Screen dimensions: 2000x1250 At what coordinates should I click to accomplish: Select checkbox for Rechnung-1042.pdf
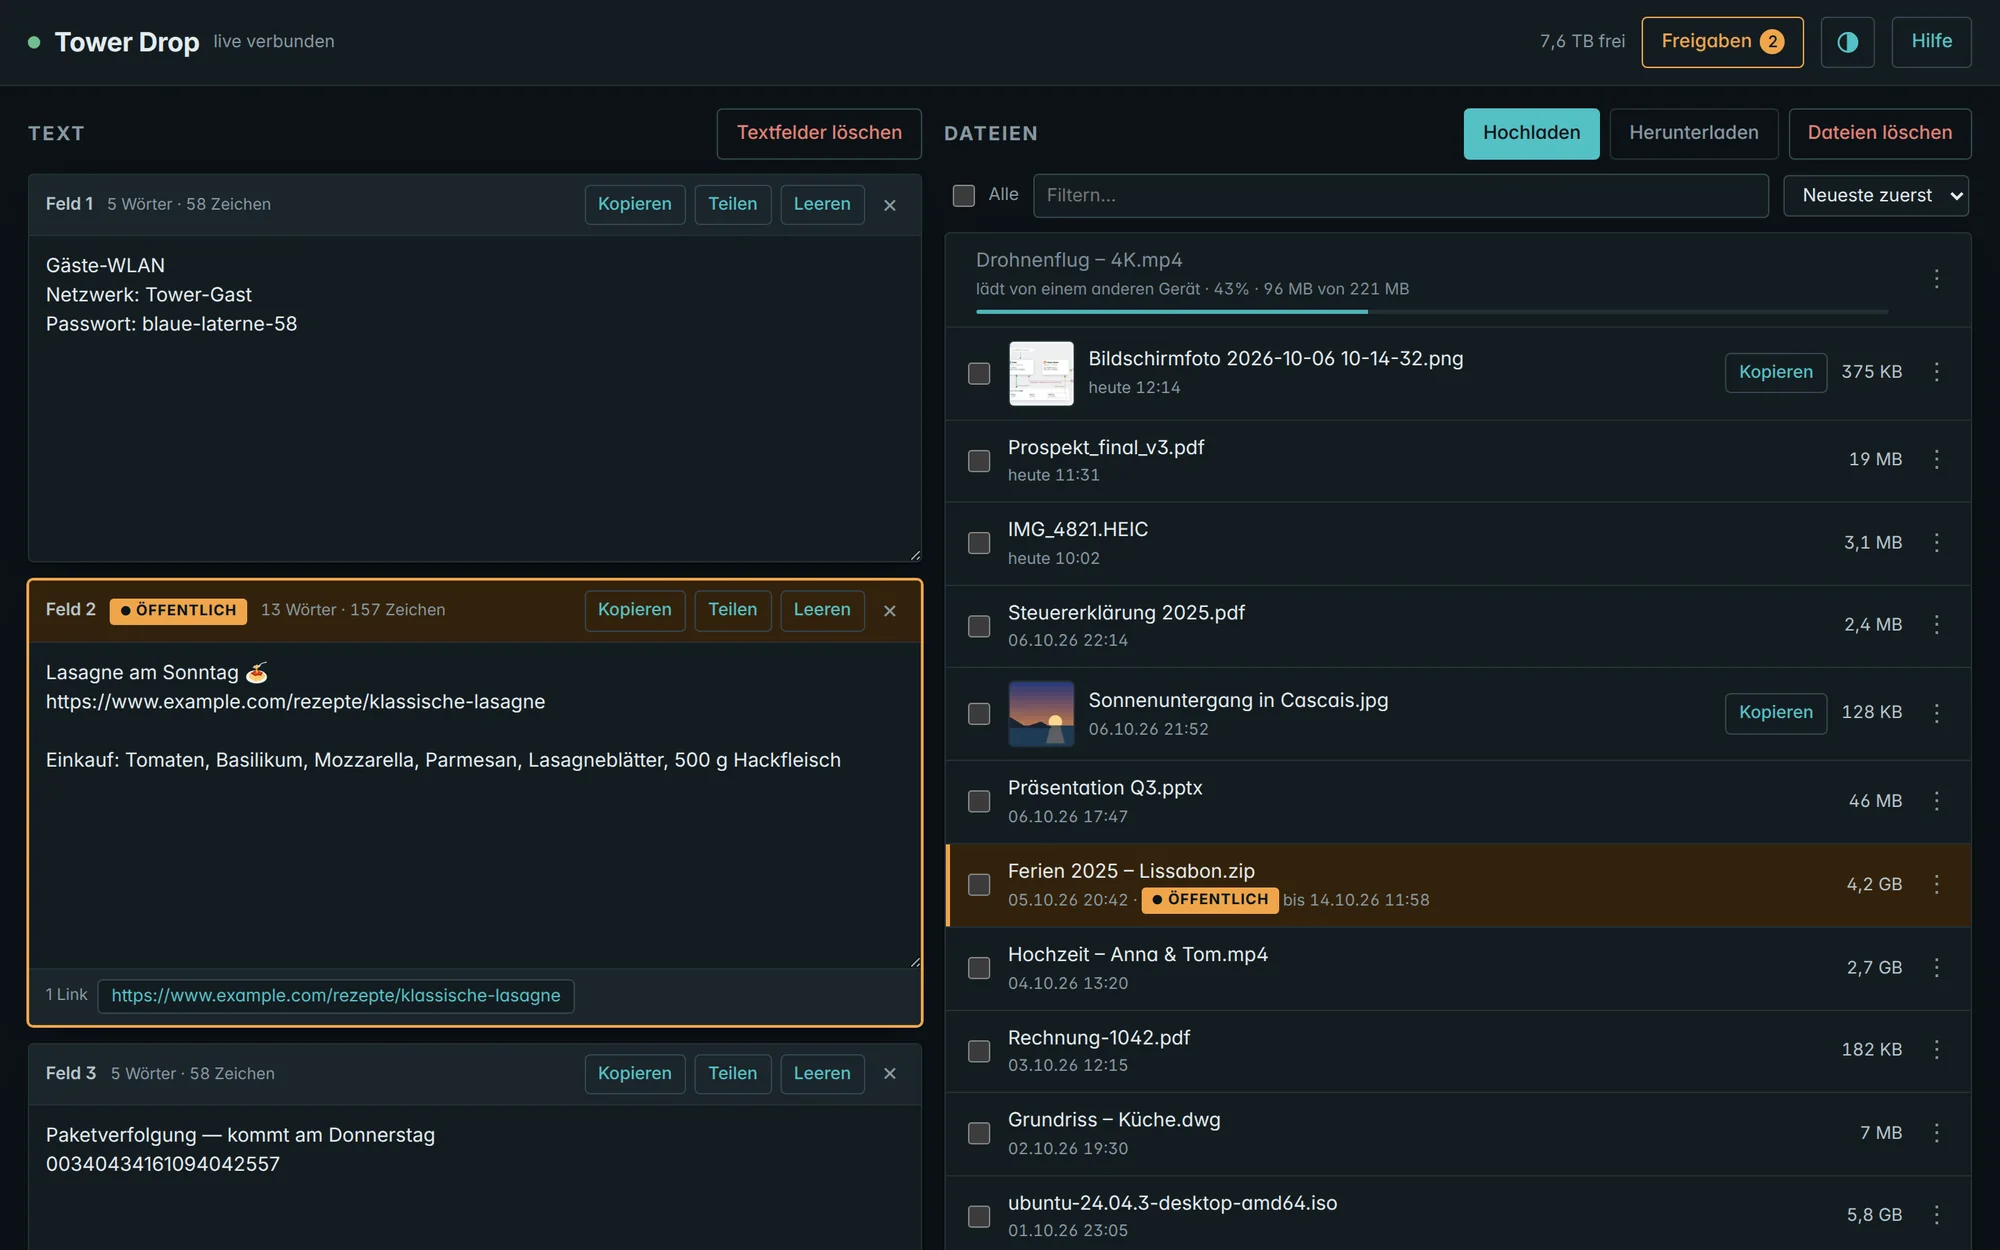(979, 1051)
